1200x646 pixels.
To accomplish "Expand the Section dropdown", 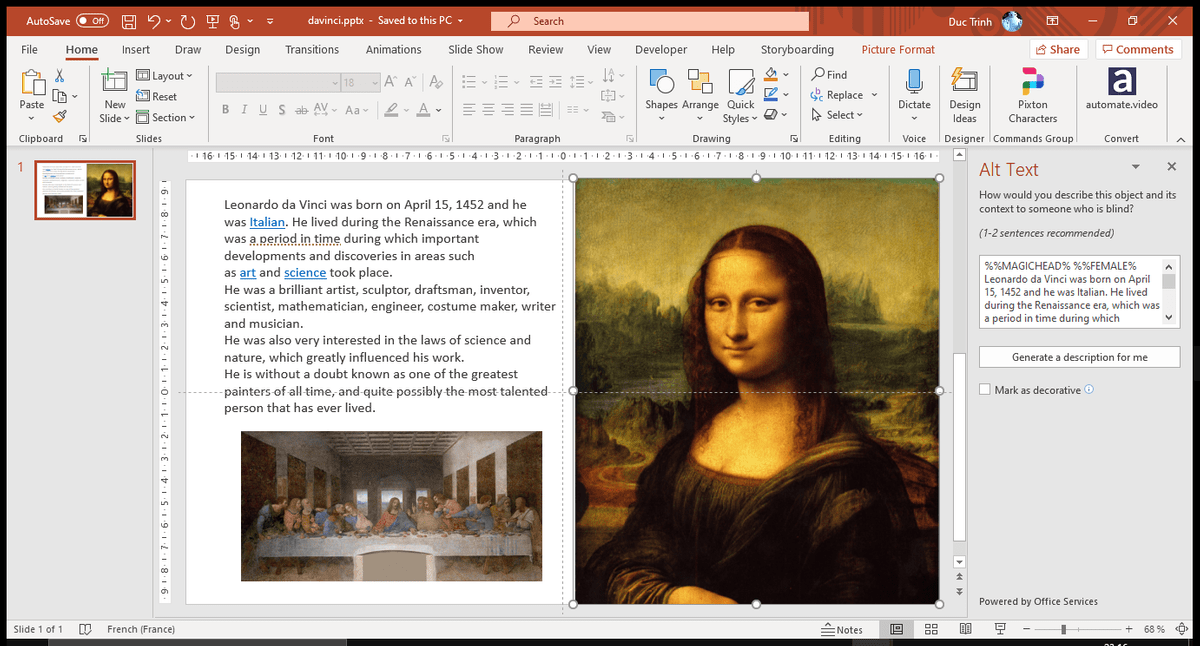I will [x=165, y=117].
